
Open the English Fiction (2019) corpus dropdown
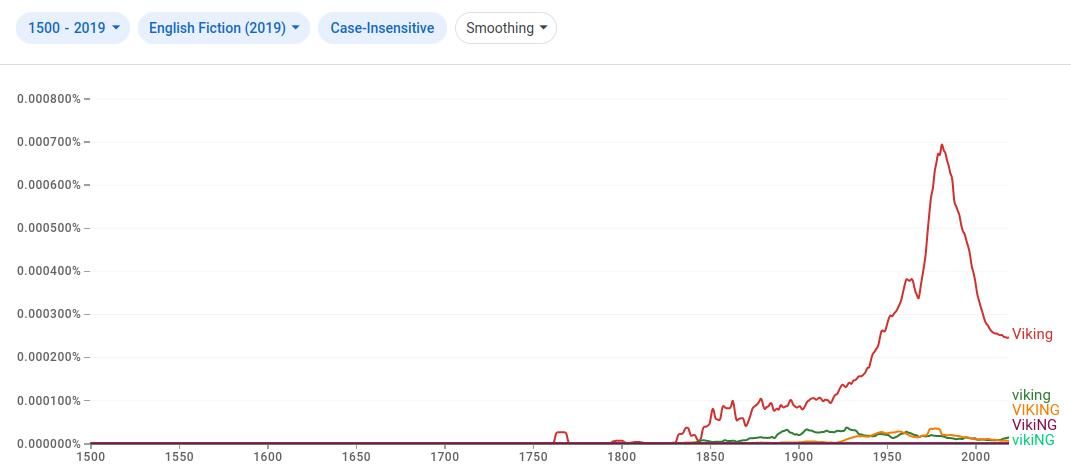[x=224, y=28]
